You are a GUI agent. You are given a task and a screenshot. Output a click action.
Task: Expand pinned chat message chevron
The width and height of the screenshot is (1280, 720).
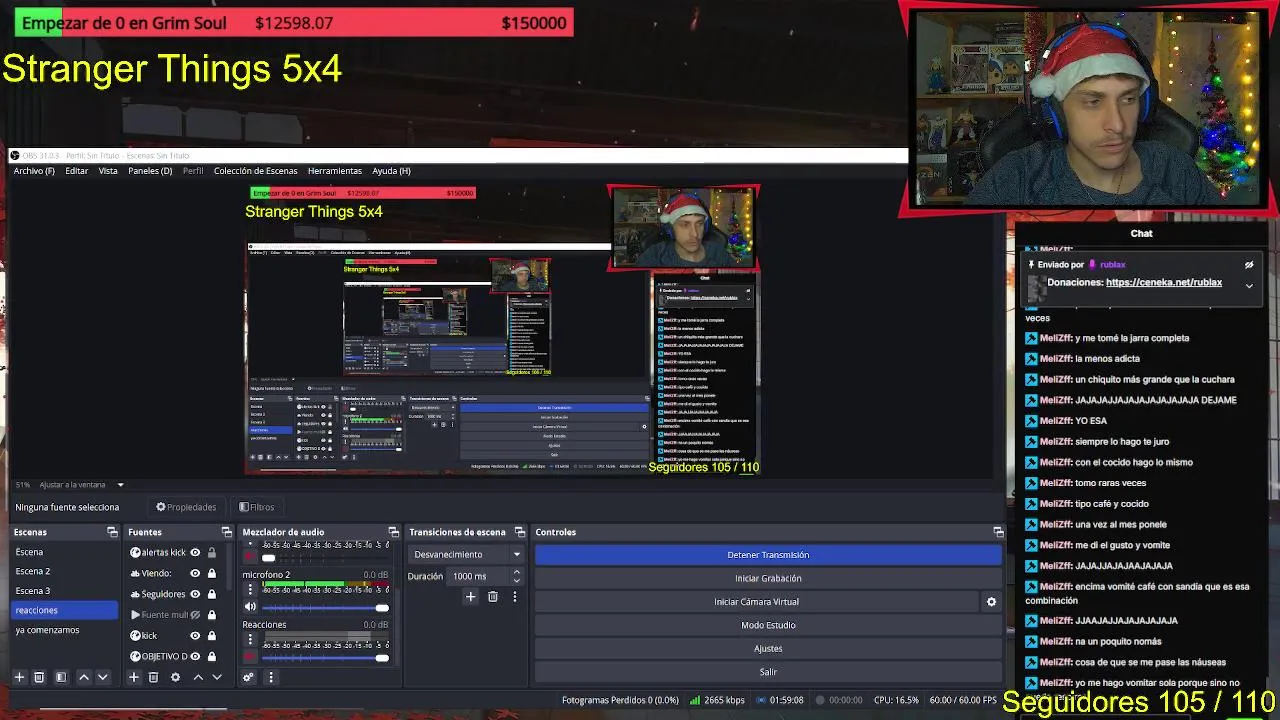pos(1249,286)
